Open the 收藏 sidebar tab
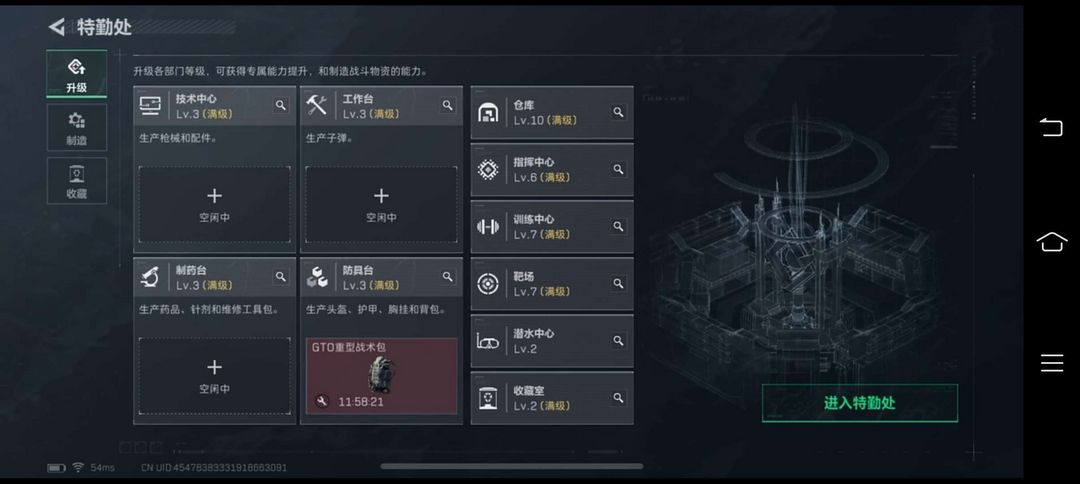Screen dimensions: 1080x484 tap(76, 180)
